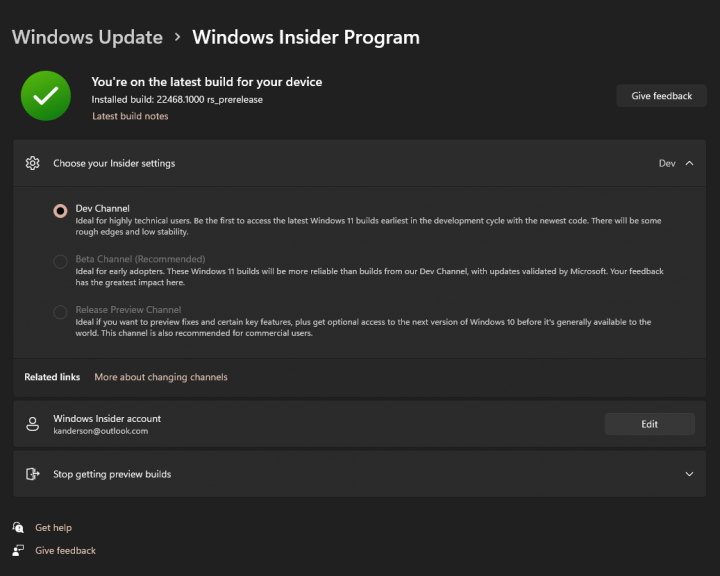
Task: Select the Dev Channel radio button
Action: (60, 211)
